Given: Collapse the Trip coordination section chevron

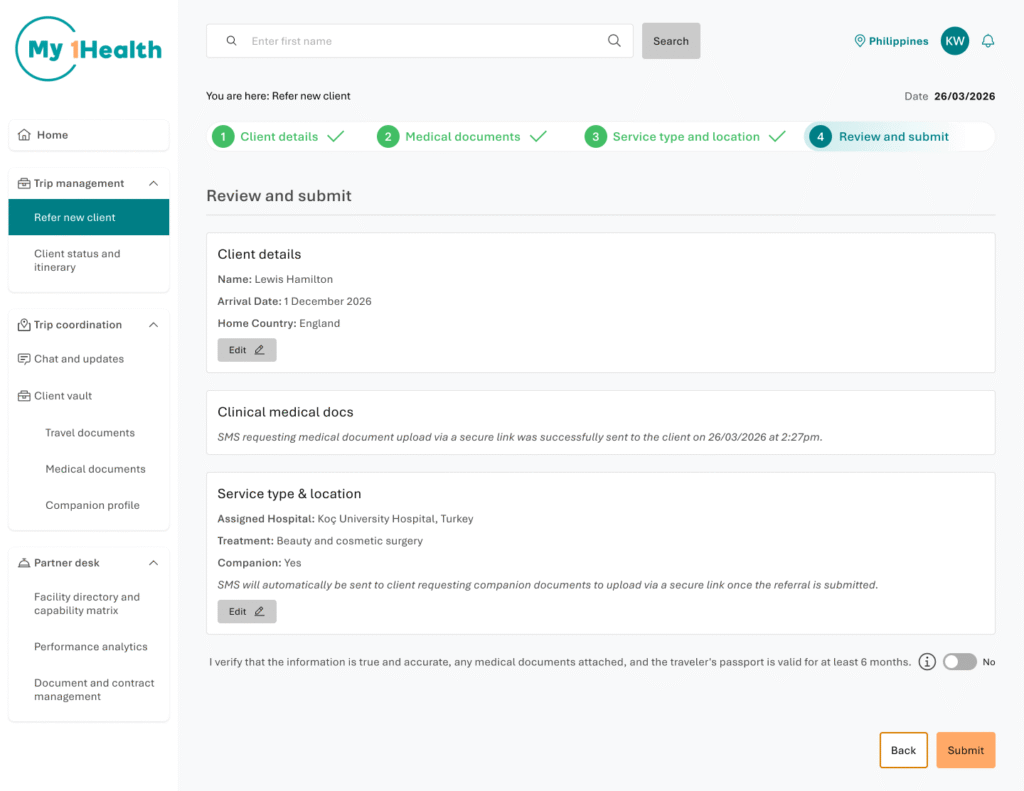Looking at the screenshot, I should click(153, 325).
